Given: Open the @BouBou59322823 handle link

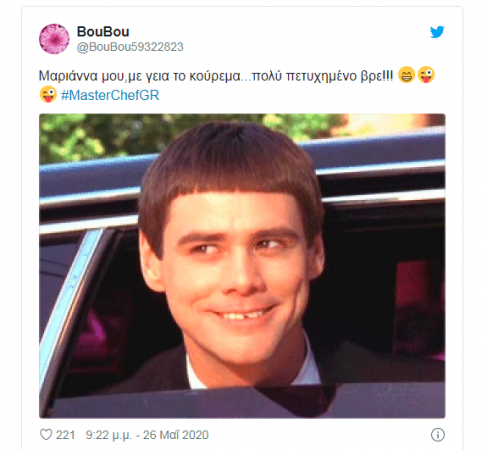Looking at the screenshot, I should pyautogui.click(x=130, y=47).
